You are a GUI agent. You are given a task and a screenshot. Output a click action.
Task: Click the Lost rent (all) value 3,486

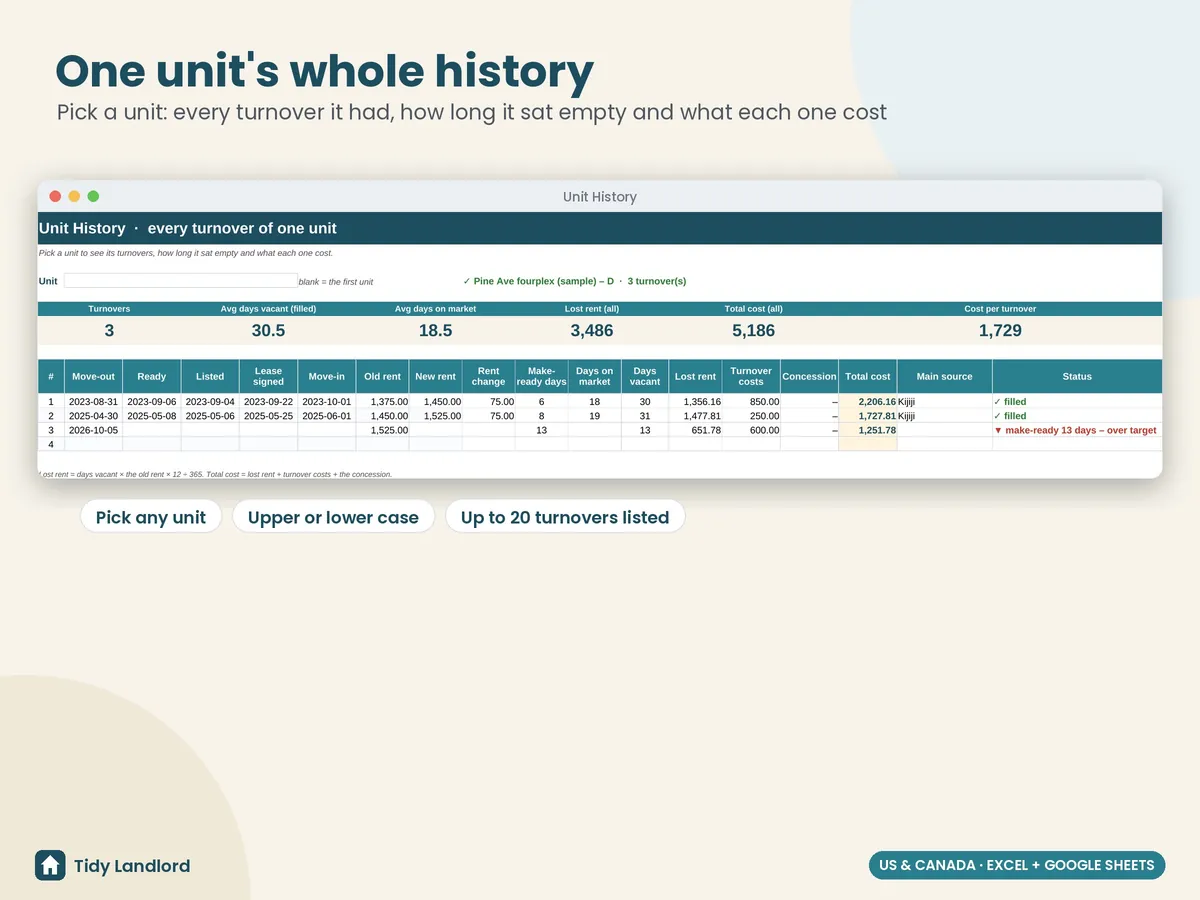(x=592, y=330)
